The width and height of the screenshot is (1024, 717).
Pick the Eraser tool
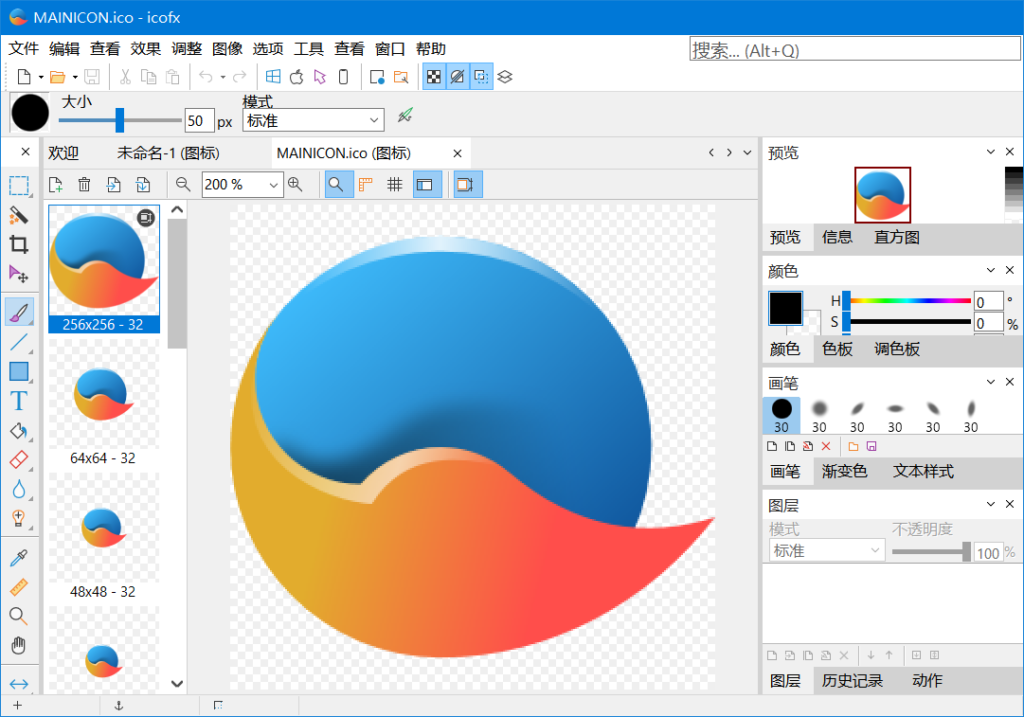(18, 460)
